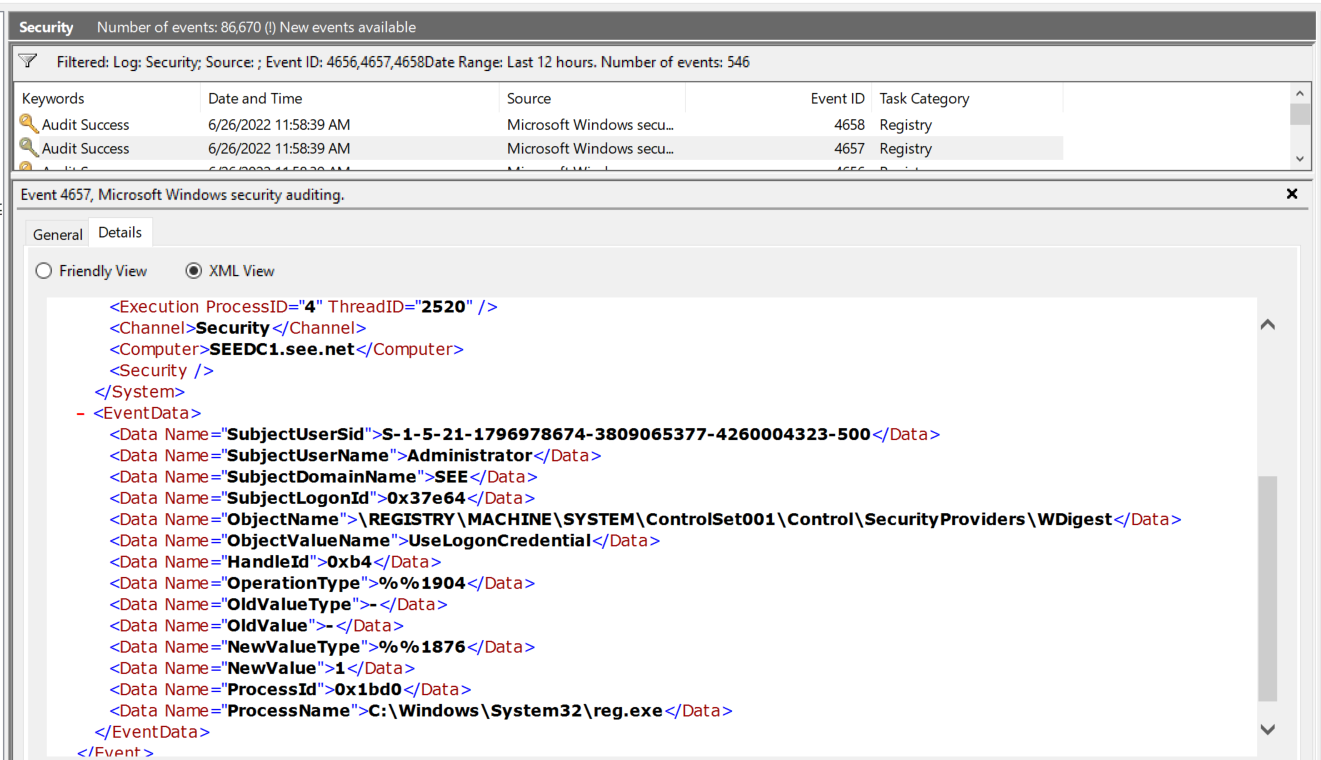Click the closing EventData tag

tap(152, 732)
